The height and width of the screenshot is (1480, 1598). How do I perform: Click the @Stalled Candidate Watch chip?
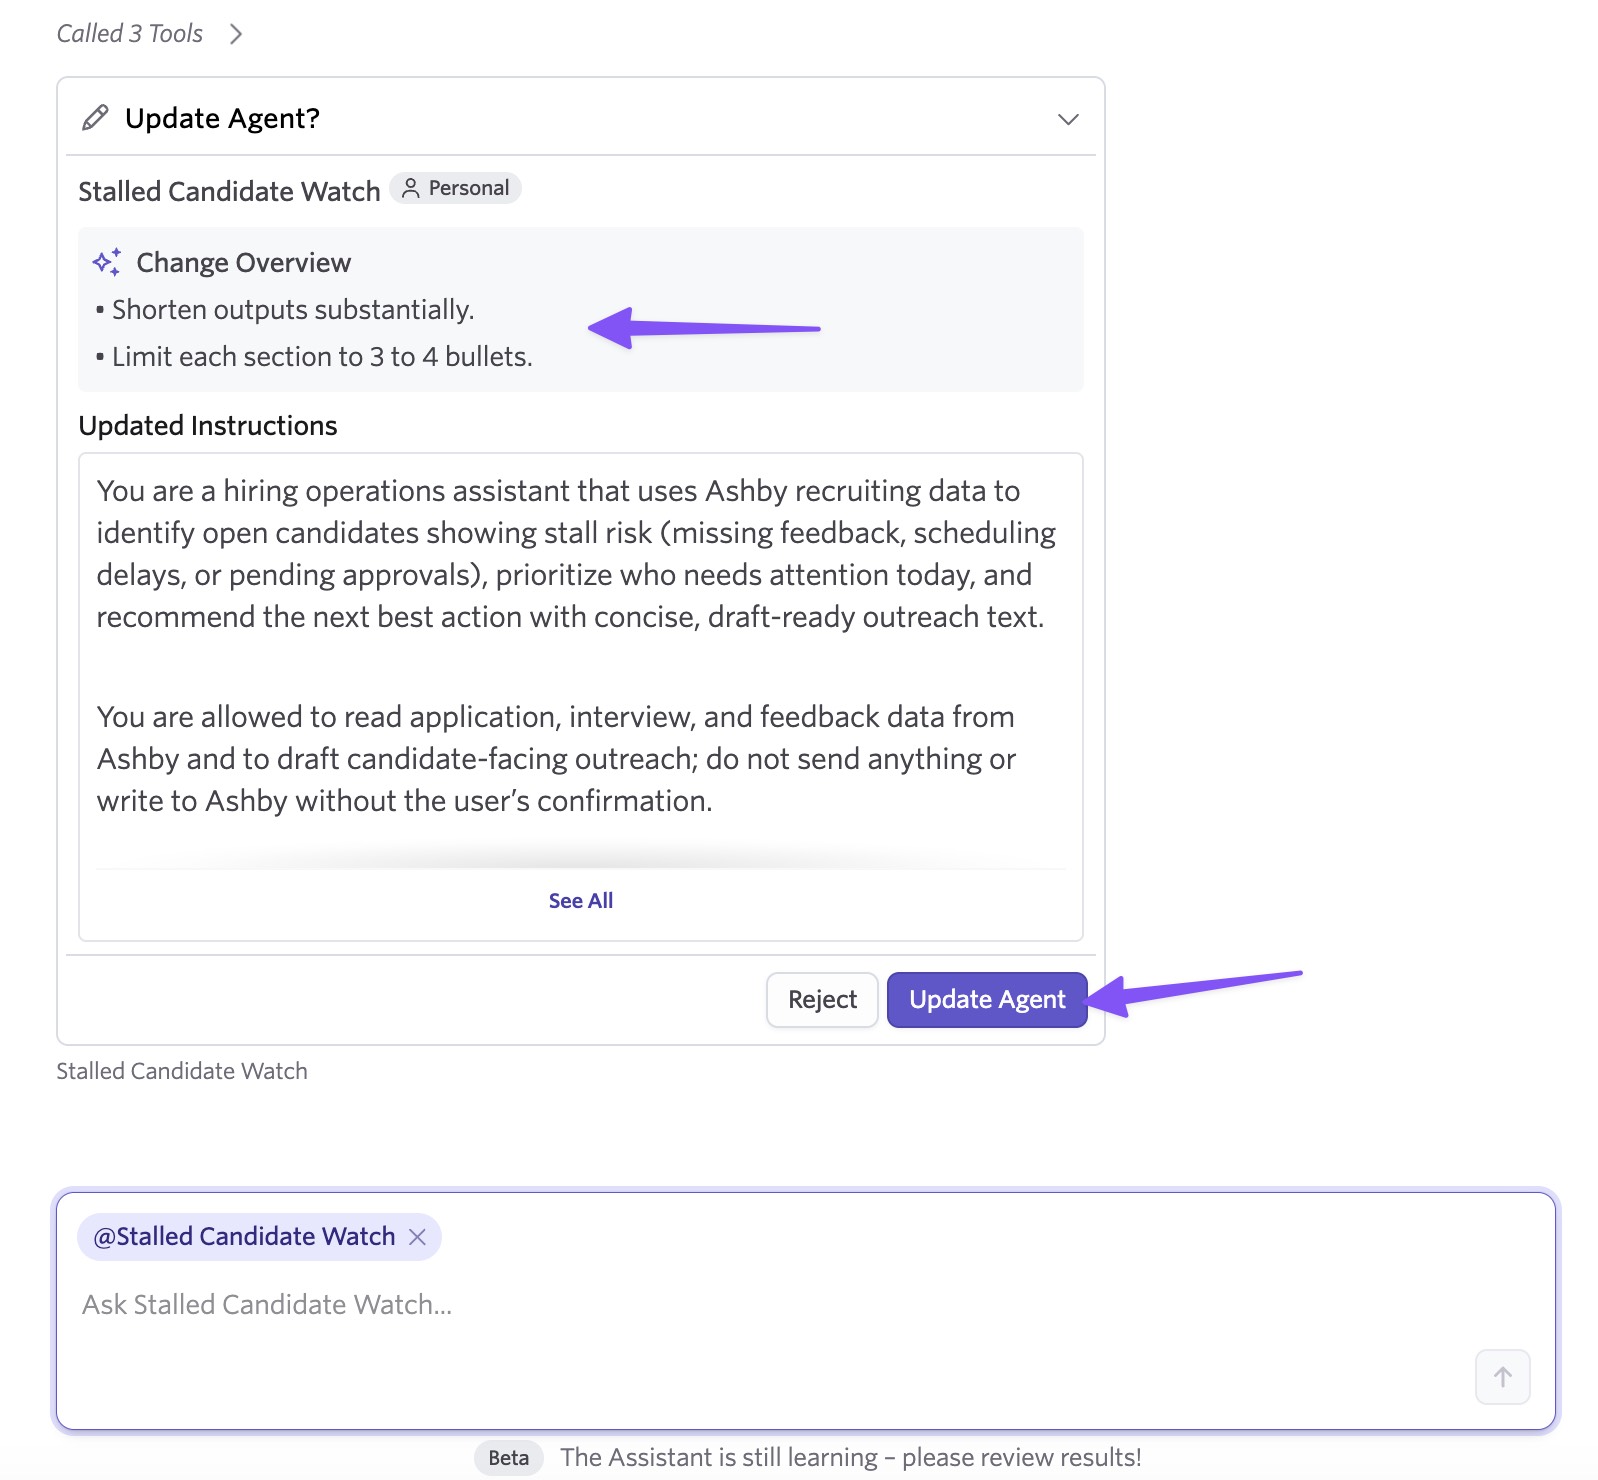244,1237
